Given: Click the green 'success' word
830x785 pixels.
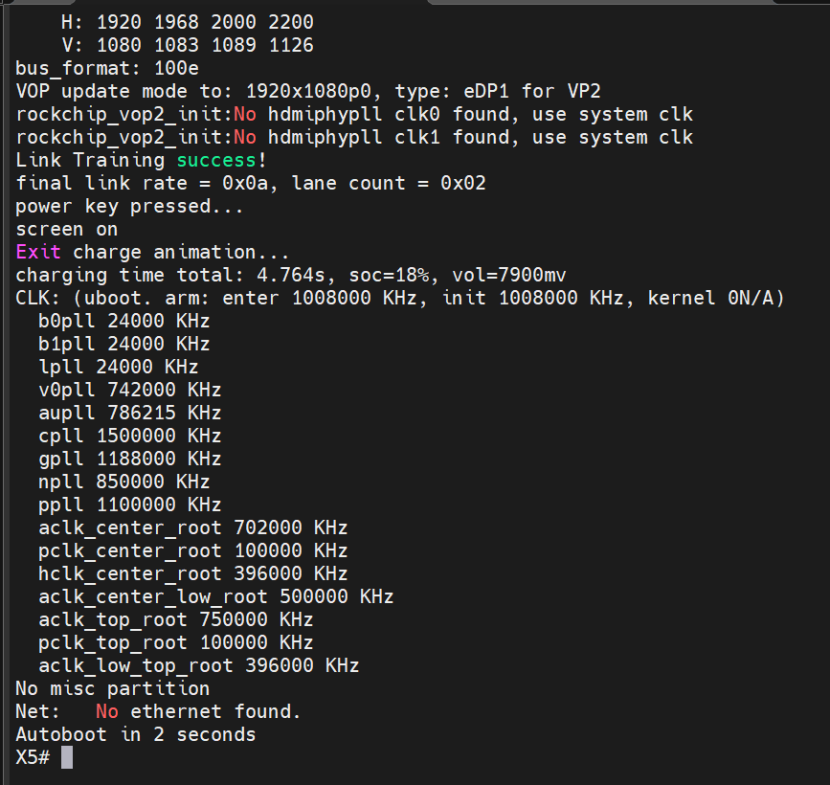Looking at the screenshot, I should tap(216, 160).
